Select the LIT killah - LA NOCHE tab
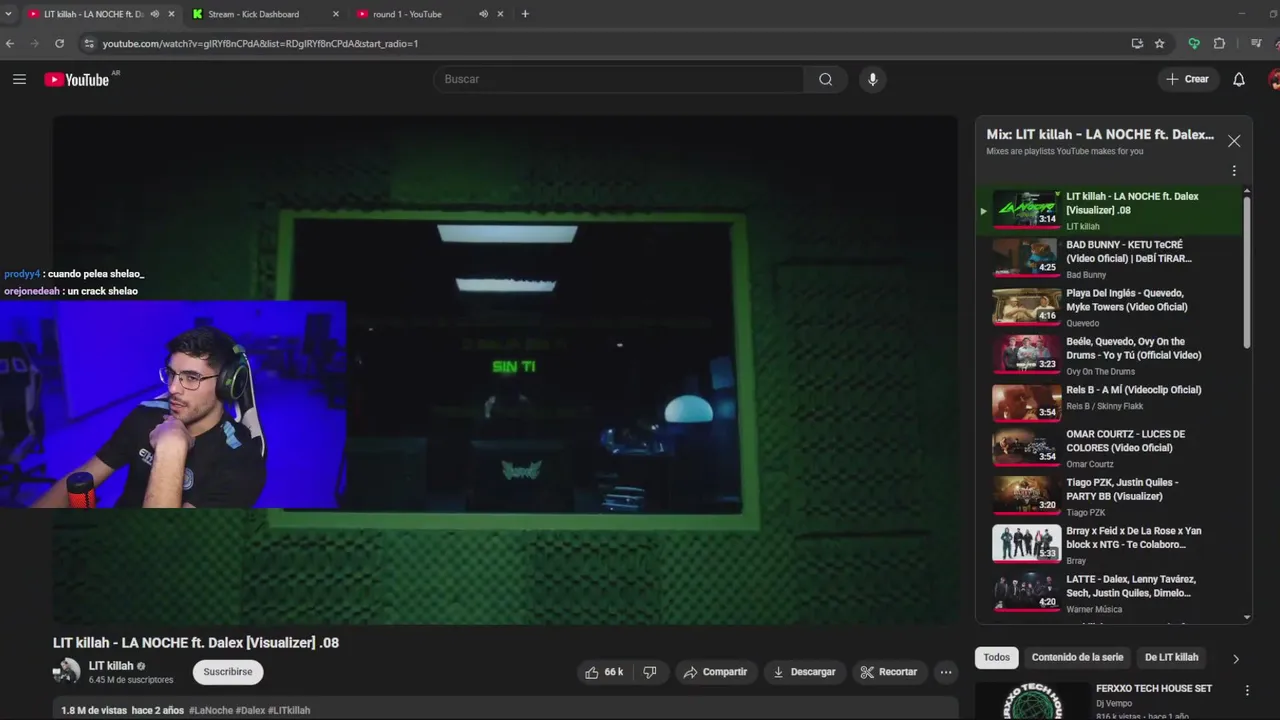The image size is (1280, 720). (92, 14)
